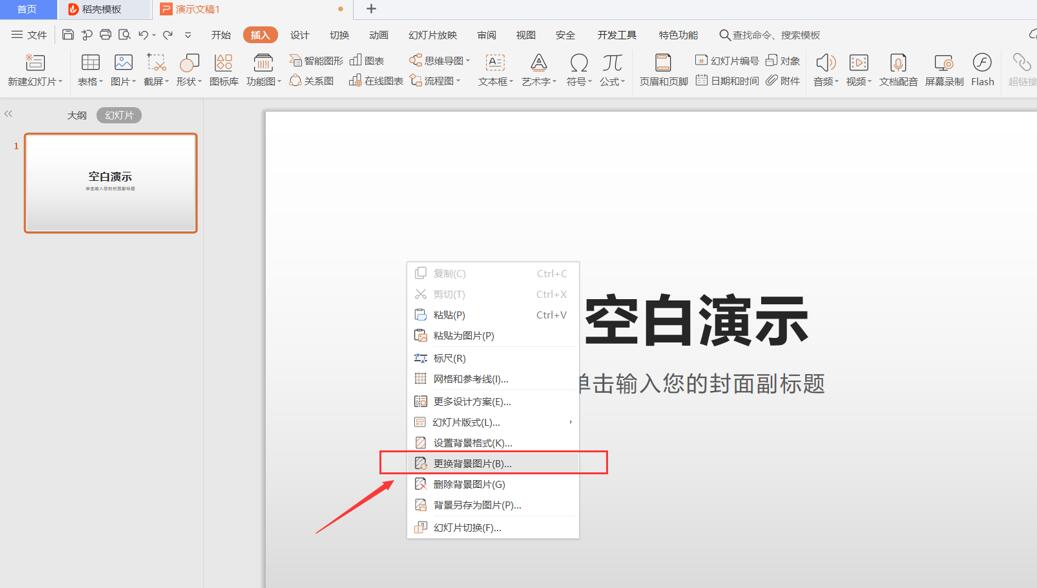Click the Undo arrow
The width and height of the screenshot is (1037, 588).
tap(143, 34)
